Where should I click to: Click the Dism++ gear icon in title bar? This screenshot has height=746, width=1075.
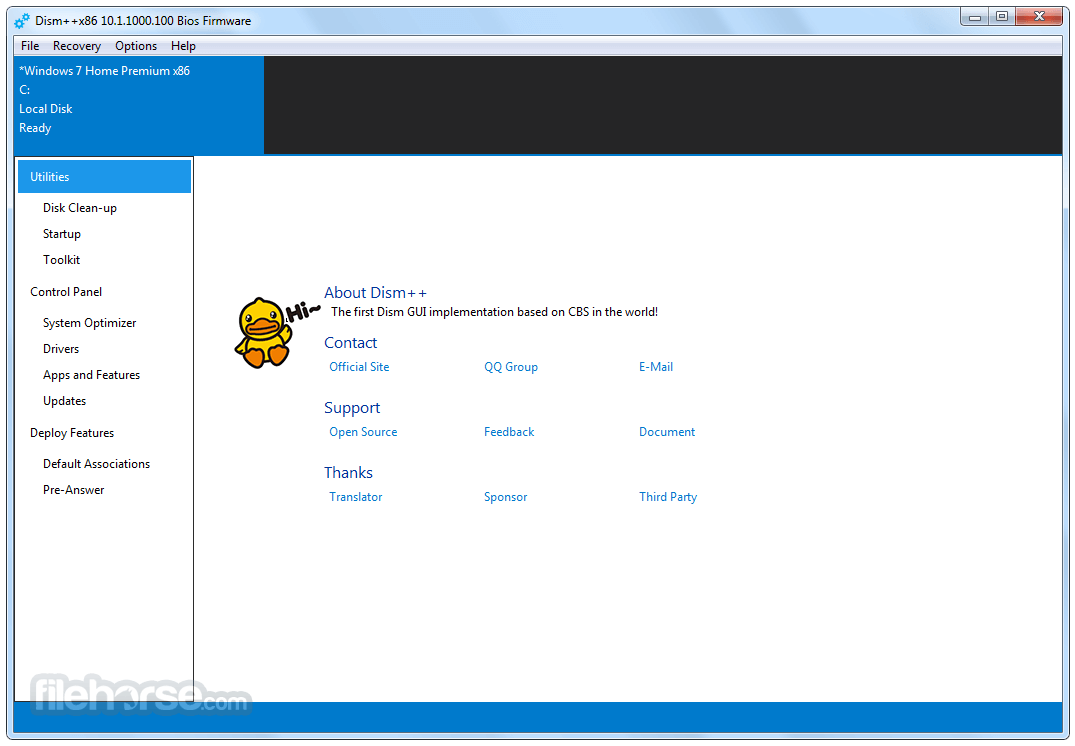pos(22,21)
